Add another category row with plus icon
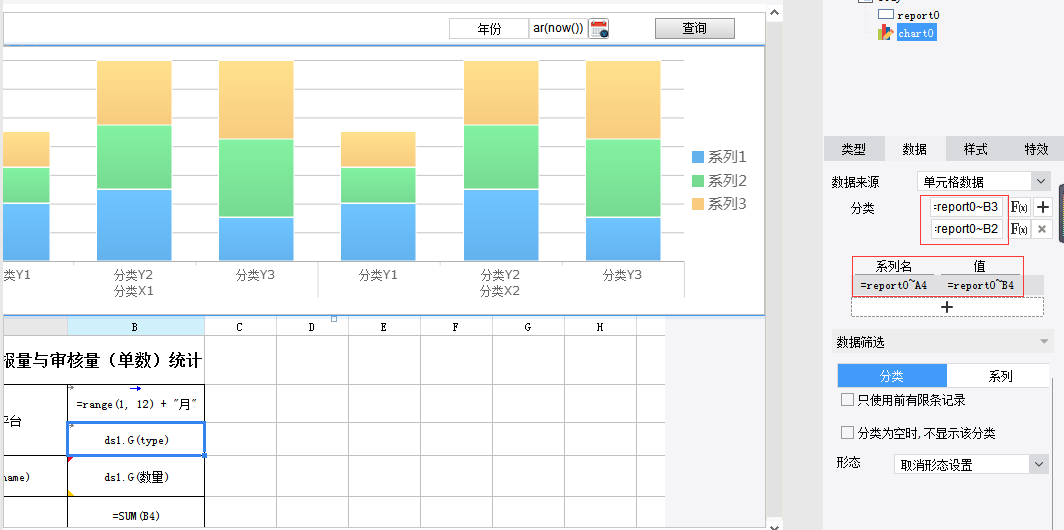The image size is (1064, 530). pos(1043,208)
